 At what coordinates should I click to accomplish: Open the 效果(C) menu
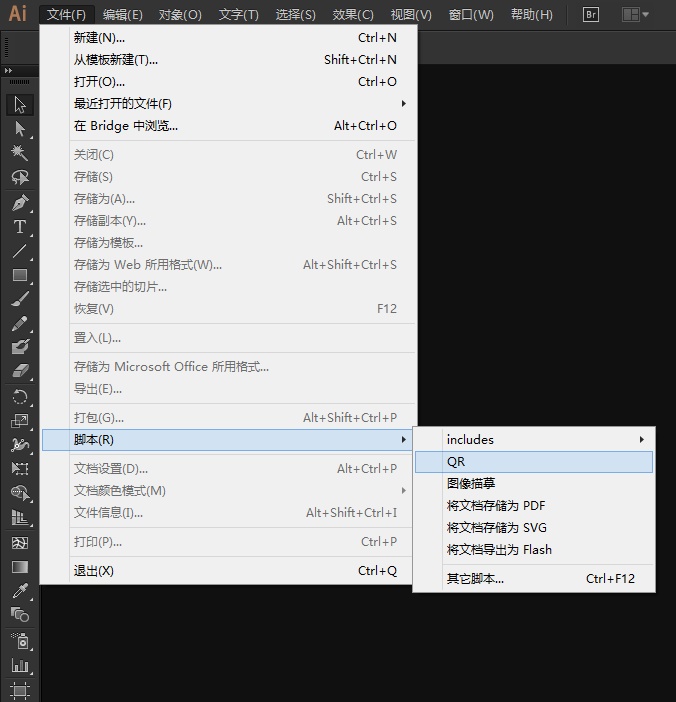coord(353,15)
